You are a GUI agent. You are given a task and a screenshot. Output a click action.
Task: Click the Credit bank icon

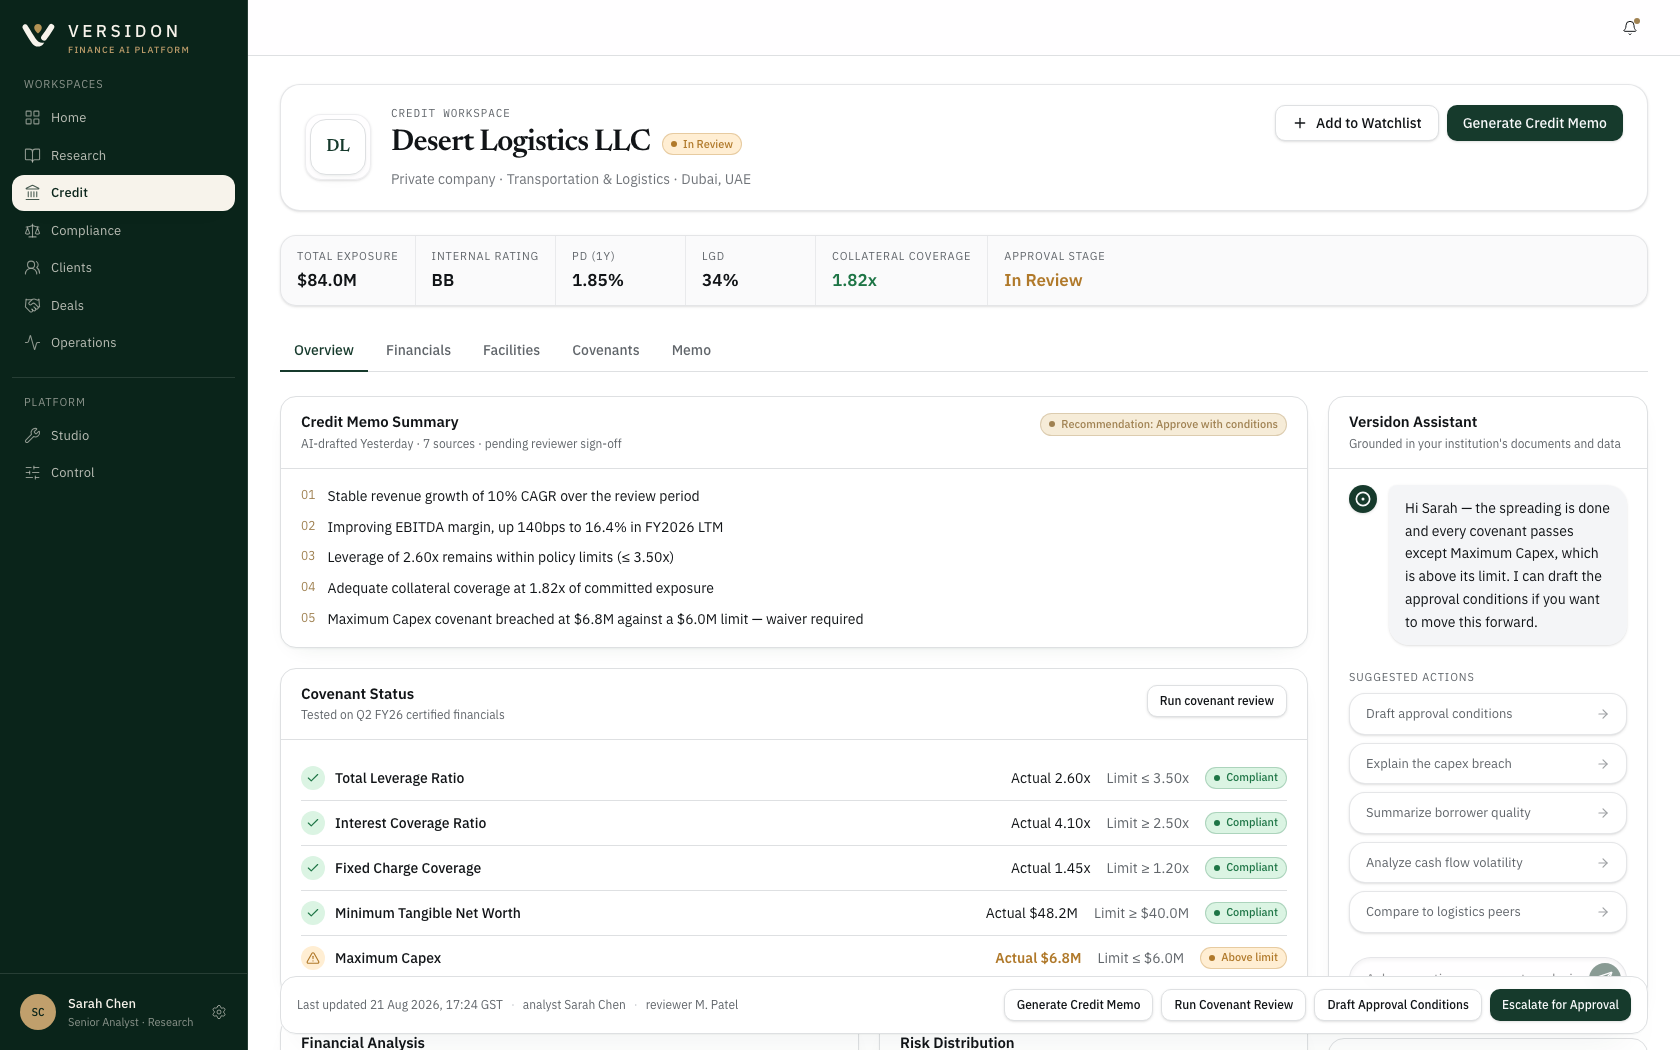(32, 193)
